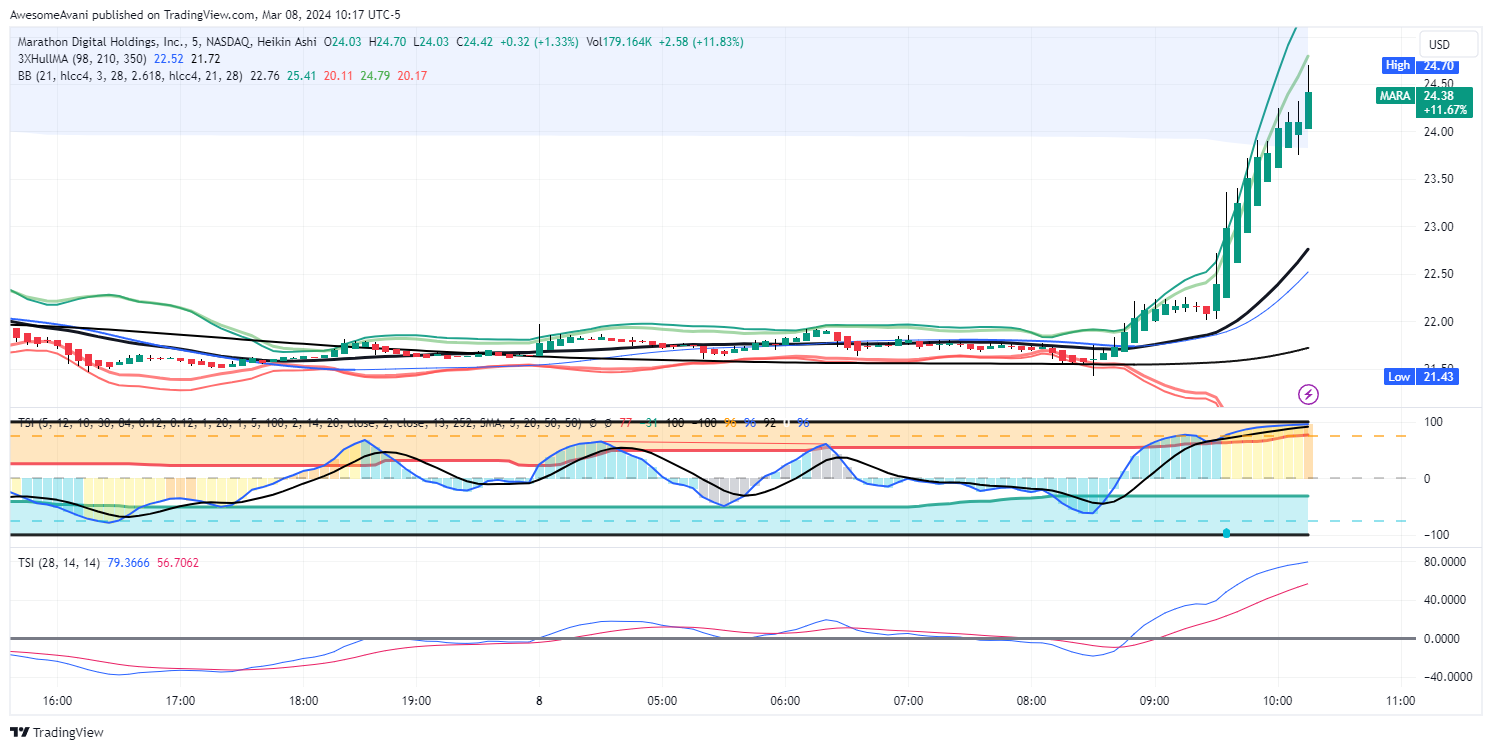The width and height of the screenshot is (1492, 750).
Task: Click the latest green Heikin Ashi candle
Action: pyautogui.click(x=1309, y=110)
